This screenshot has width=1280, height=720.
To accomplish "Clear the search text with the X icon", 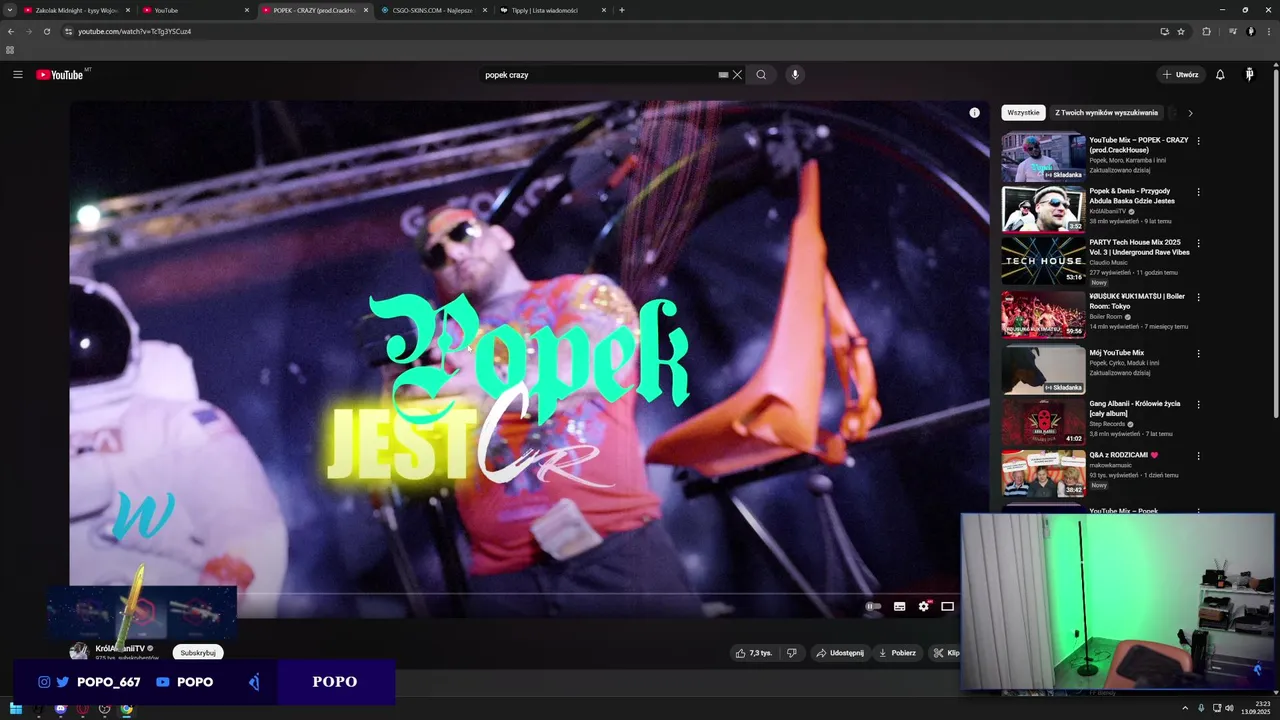I will click(x=737, y=75).
